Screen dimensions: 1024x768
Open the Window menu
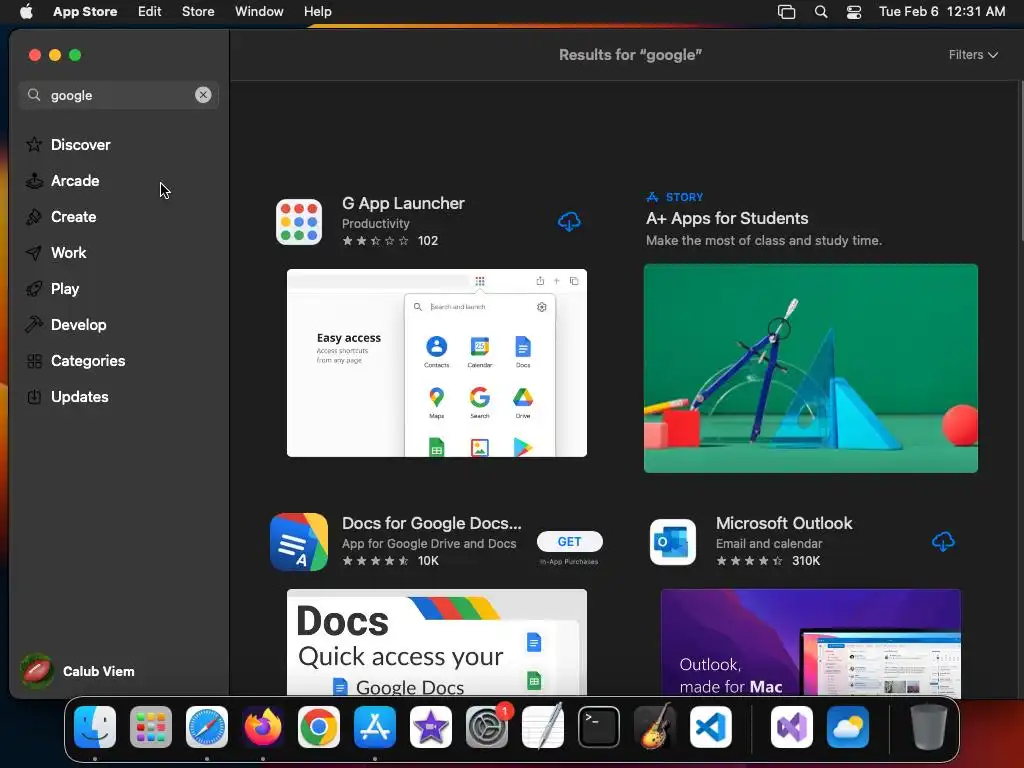coord(259,11)
